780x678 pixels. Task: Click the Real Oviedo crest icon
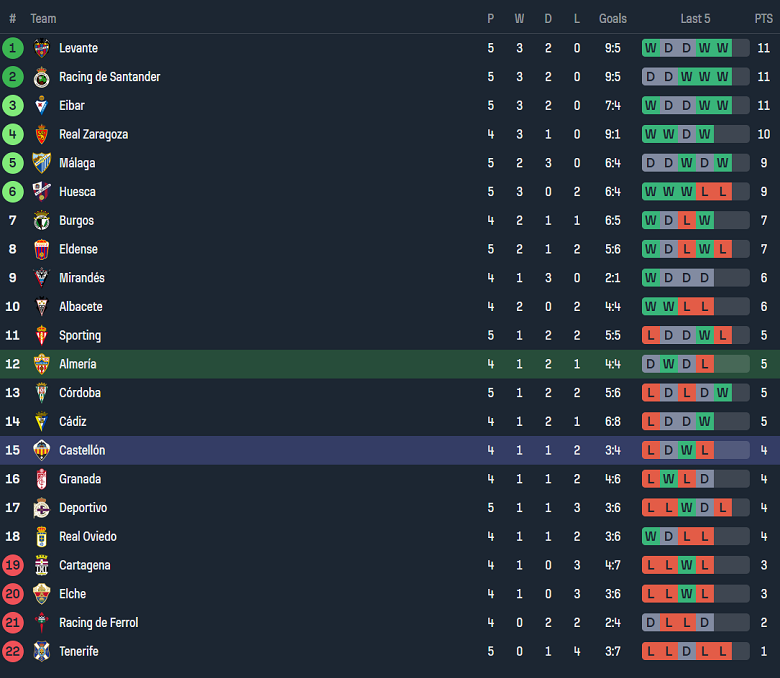pyautogui.click(x=41, y=536)
